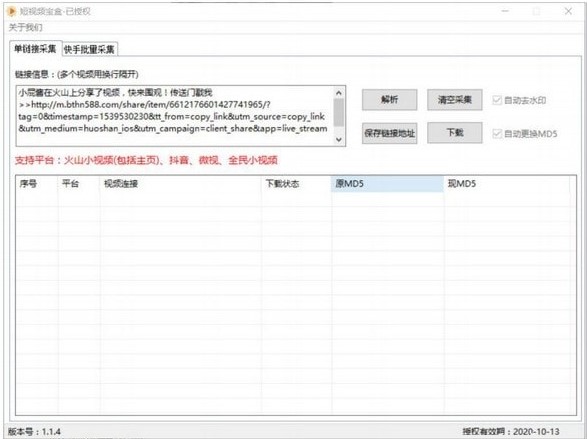Click the 版本号：1.1.4 status text
The width and height of the screenshot is (587, 439).
click(34, 432)
